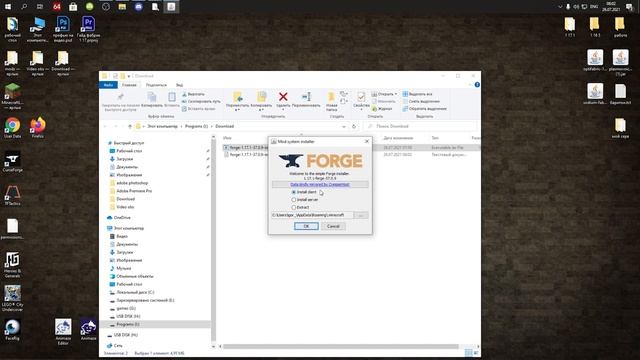Click the Date modified column header
The width and height of the screenshot is (640, 360).
point(398,138)
